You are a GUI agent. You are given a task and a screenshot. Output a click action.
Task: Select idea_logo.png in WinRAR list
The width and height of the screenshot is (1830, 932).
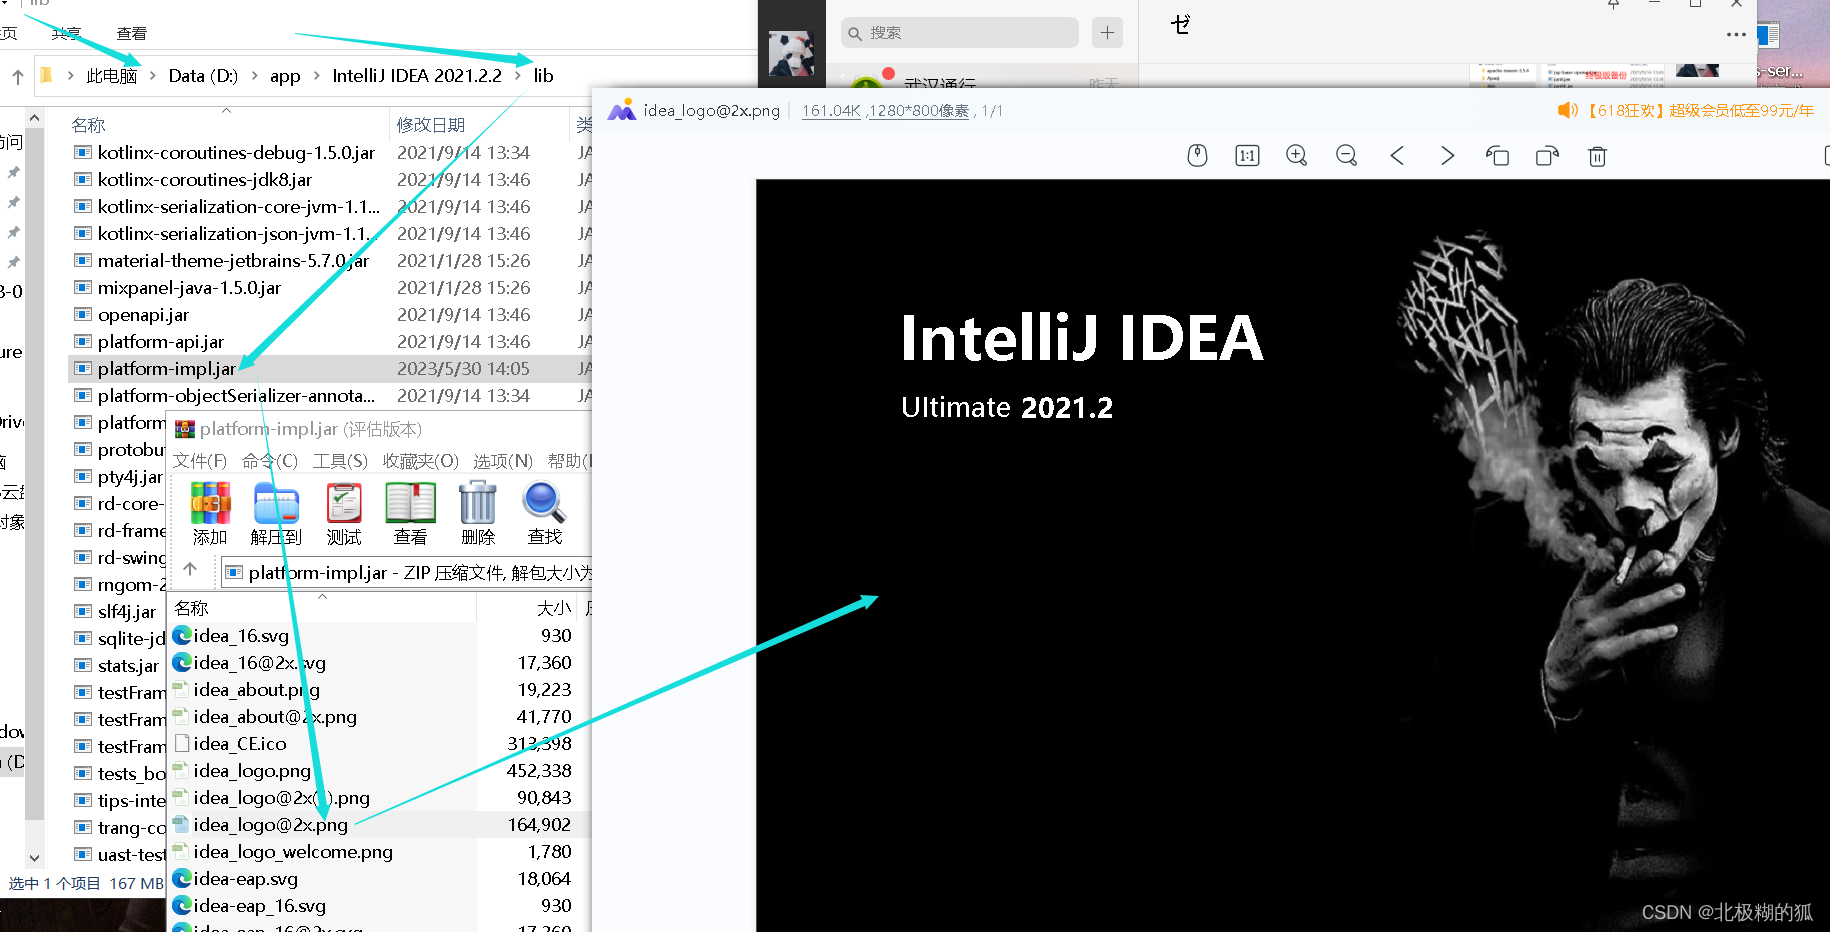(x=252, y=771)
